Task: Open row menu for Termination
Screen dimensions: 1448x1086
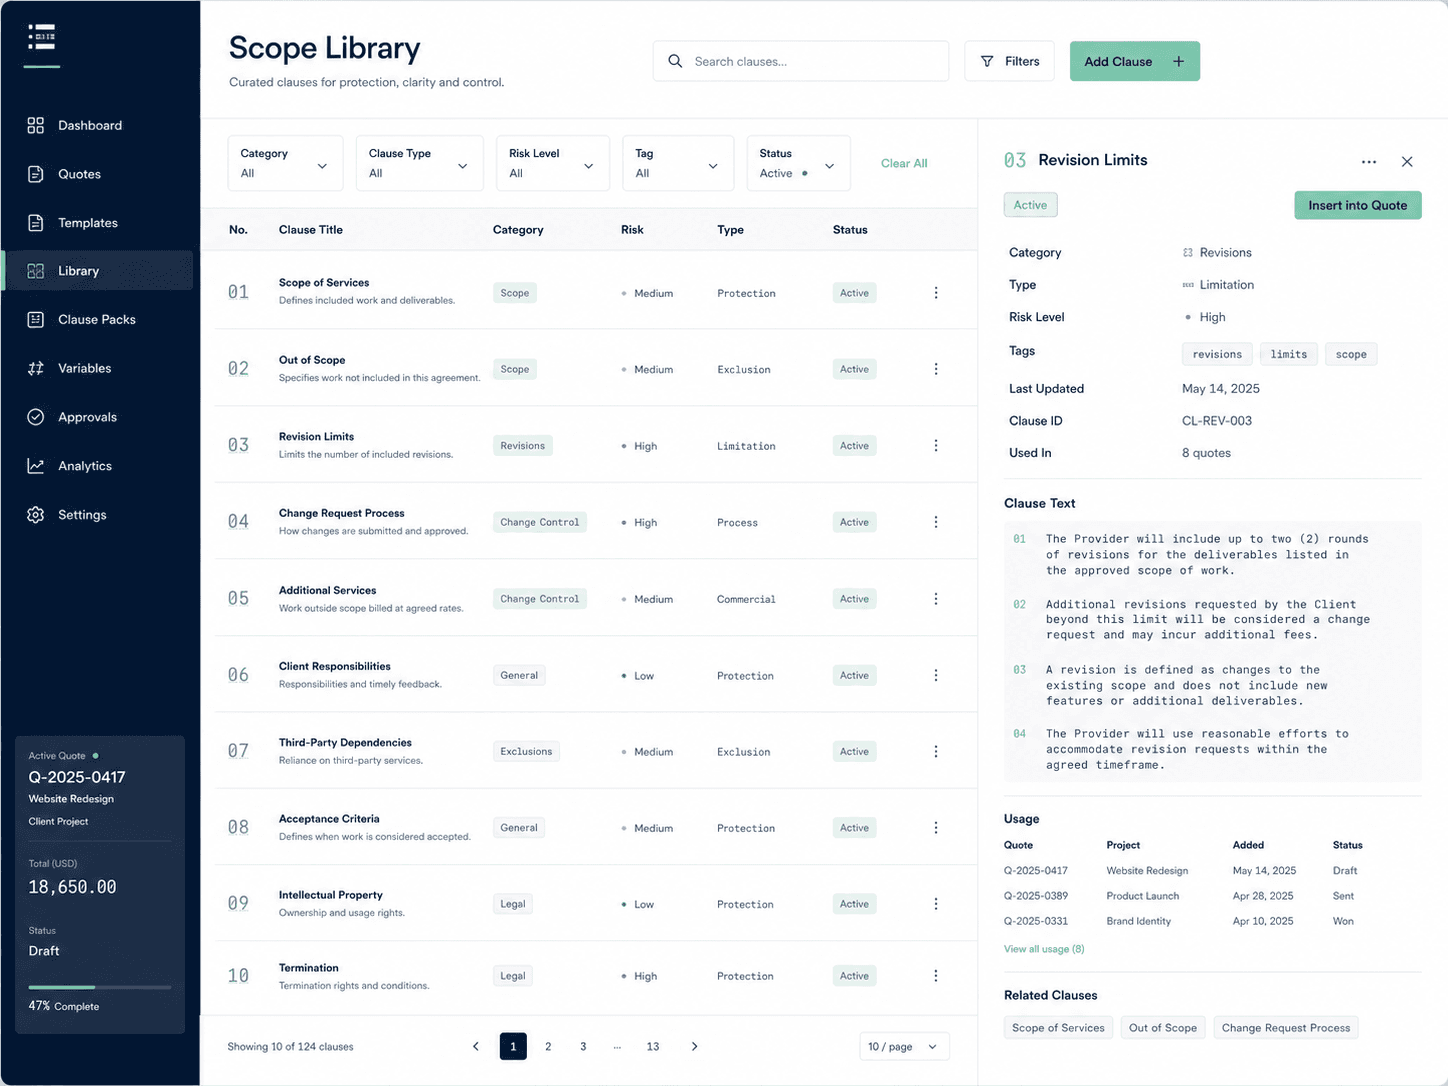Action: (x=936, y=976)
